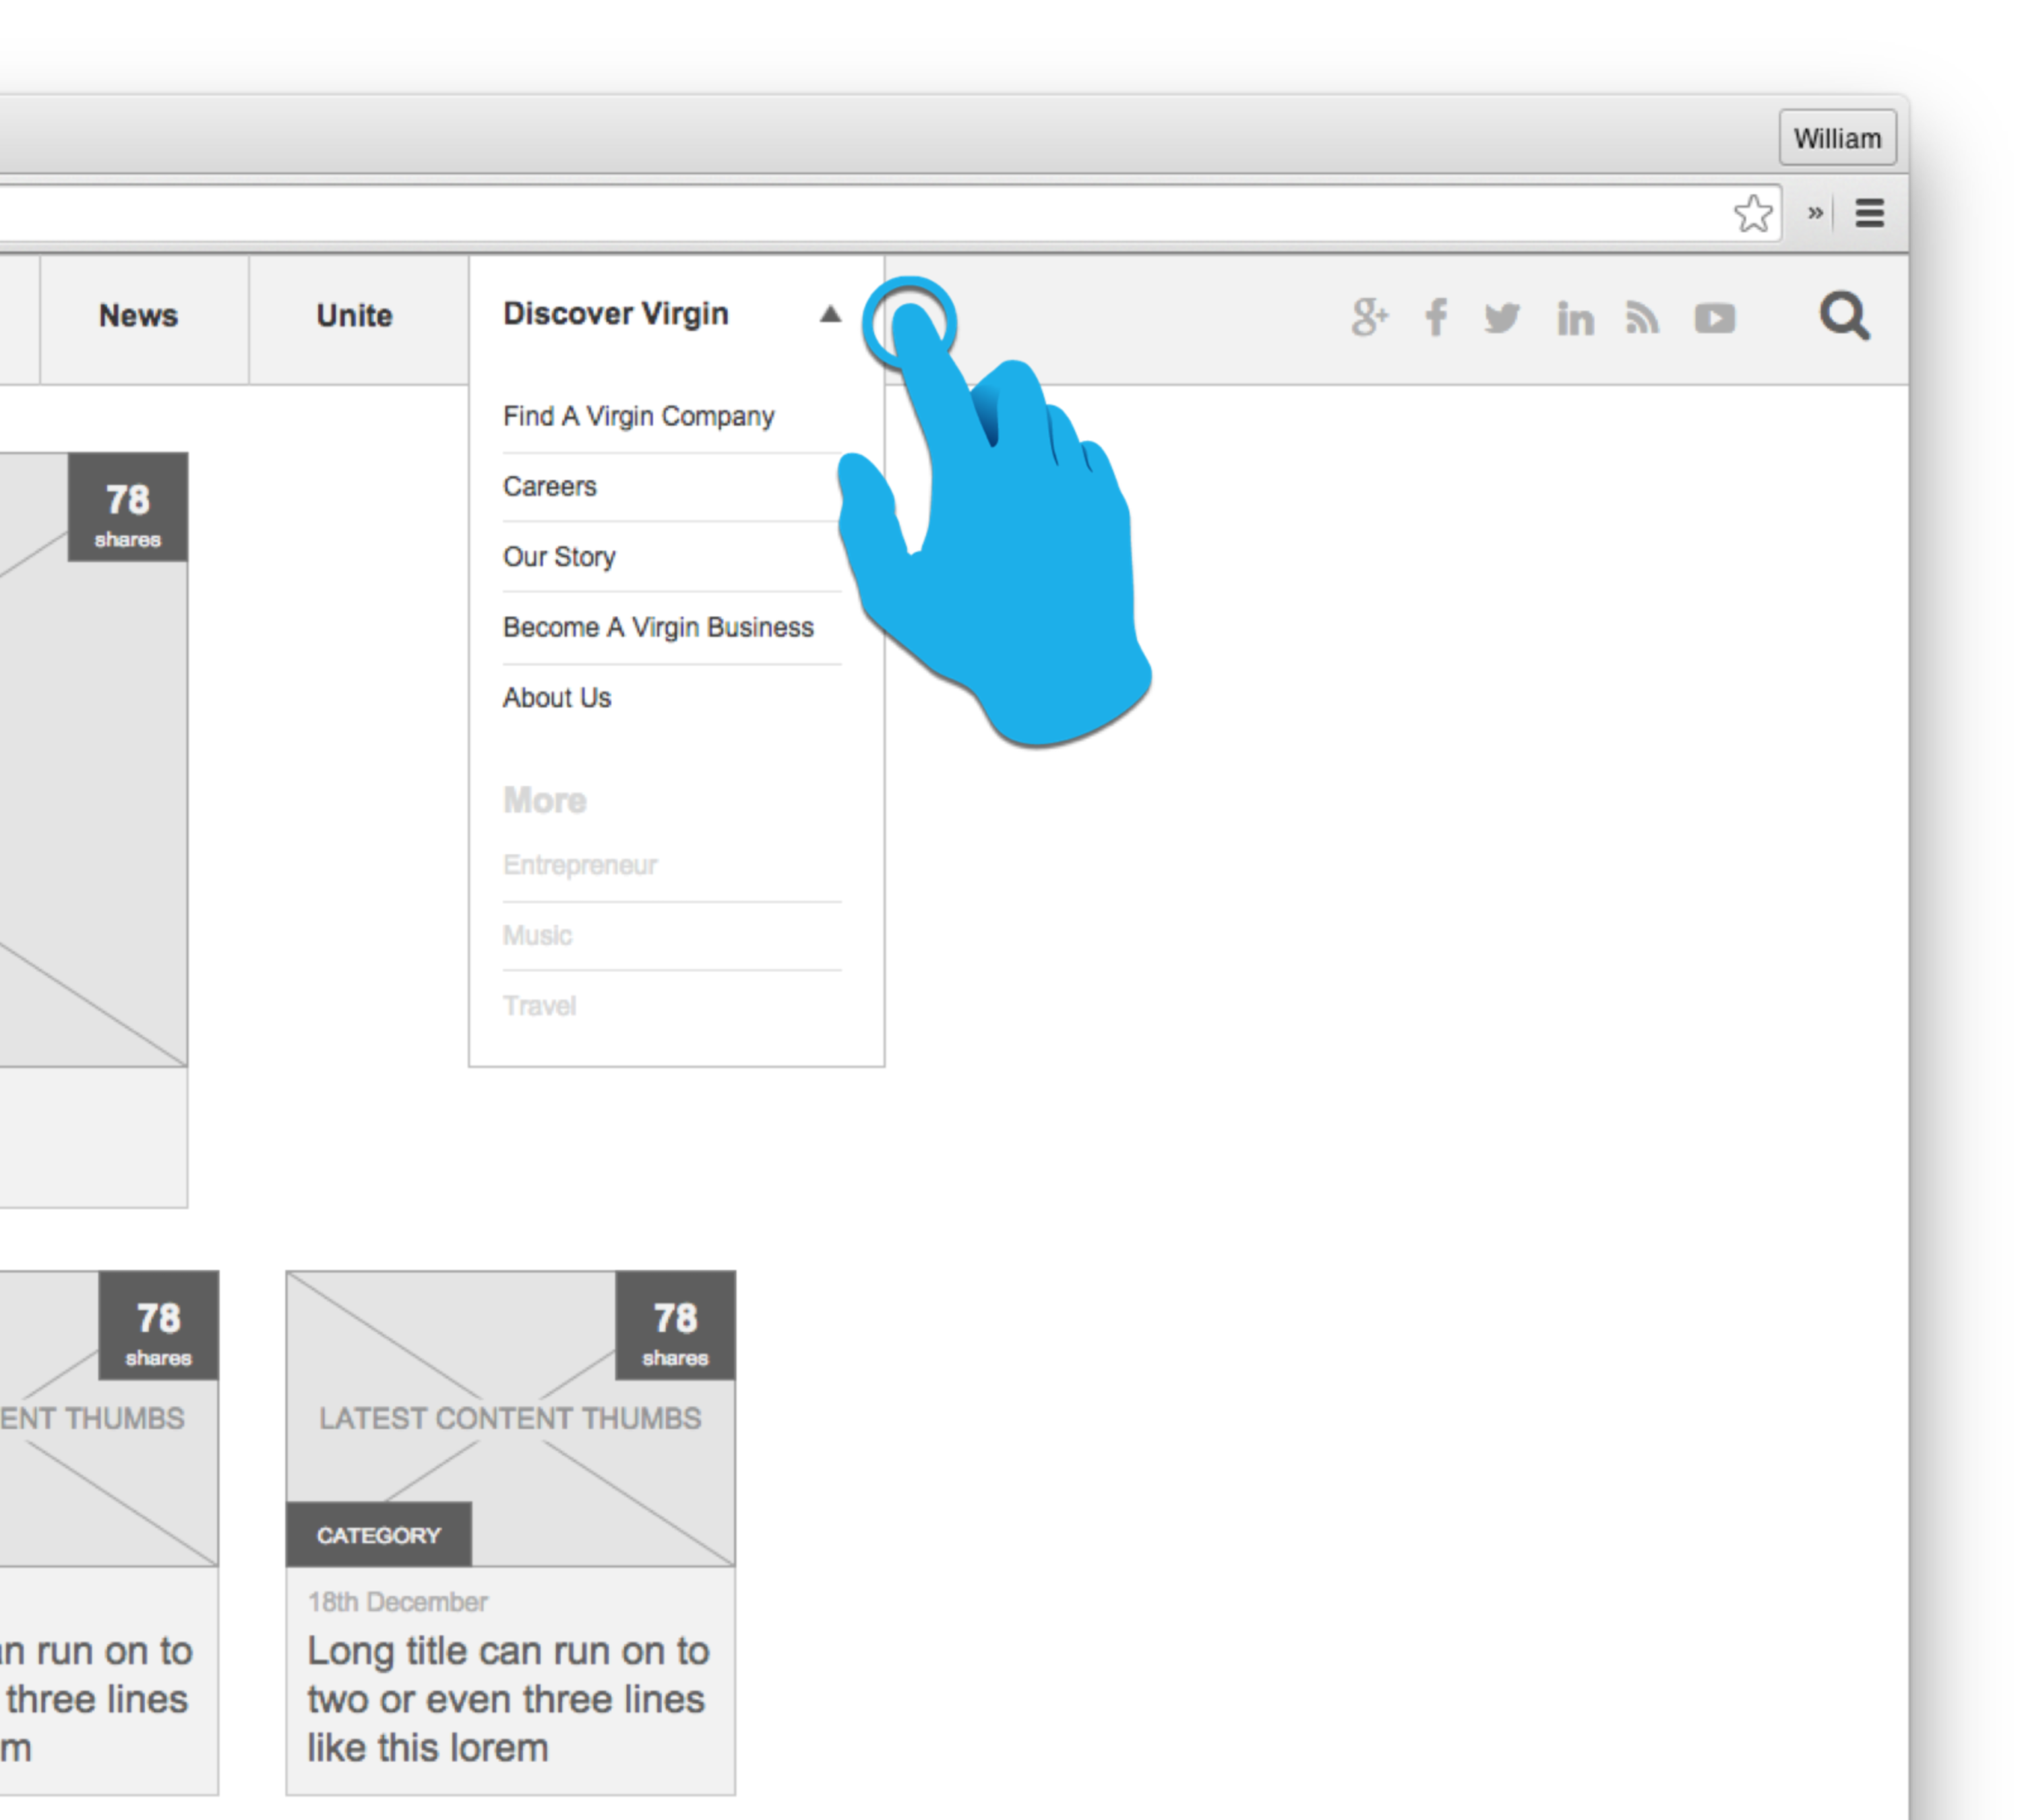Click the More heading in dropdown
The image size is (2022, 1820).
coord(545,800)
